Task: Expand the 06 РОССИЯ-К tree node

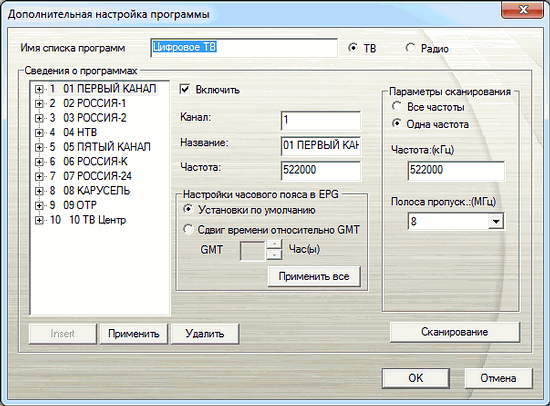Action: point(39,162)
